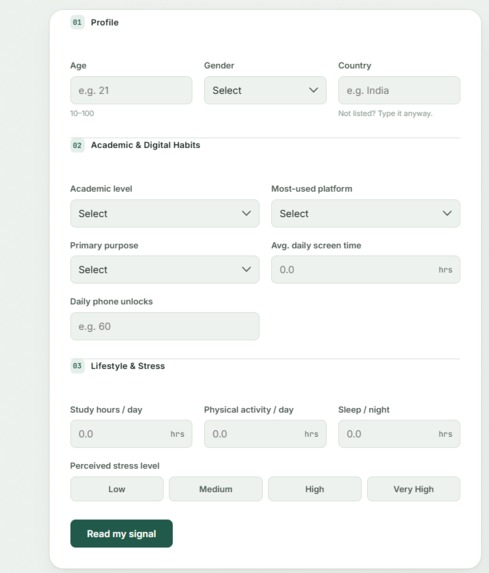Click the 02 badge next to Academic & Digital Habits

point(77,145)
